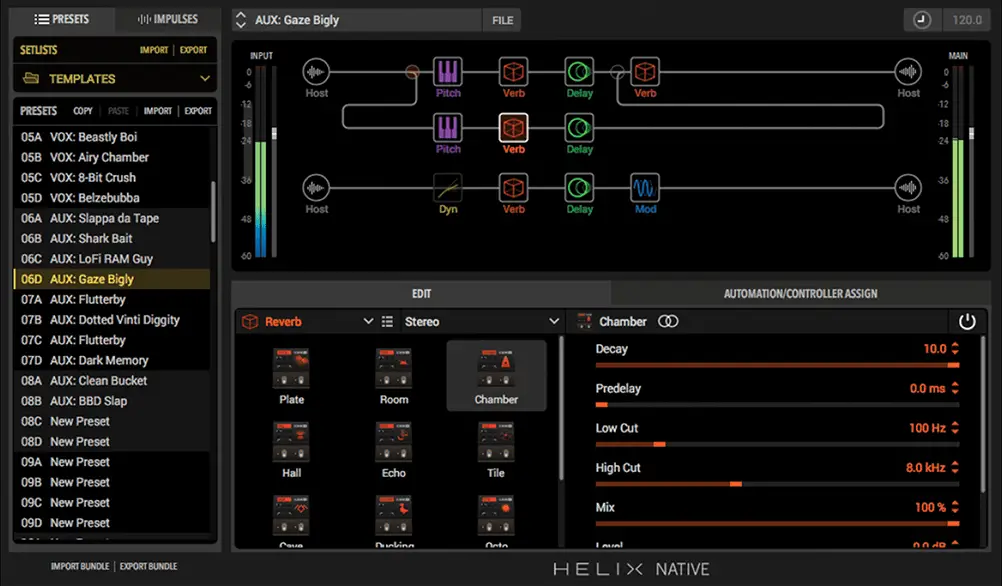The width and height of the screenshot is (1002, 586).
Task: Click Import Bundle at the bottom
Action: pyautogui.click(x=80, y=566)
